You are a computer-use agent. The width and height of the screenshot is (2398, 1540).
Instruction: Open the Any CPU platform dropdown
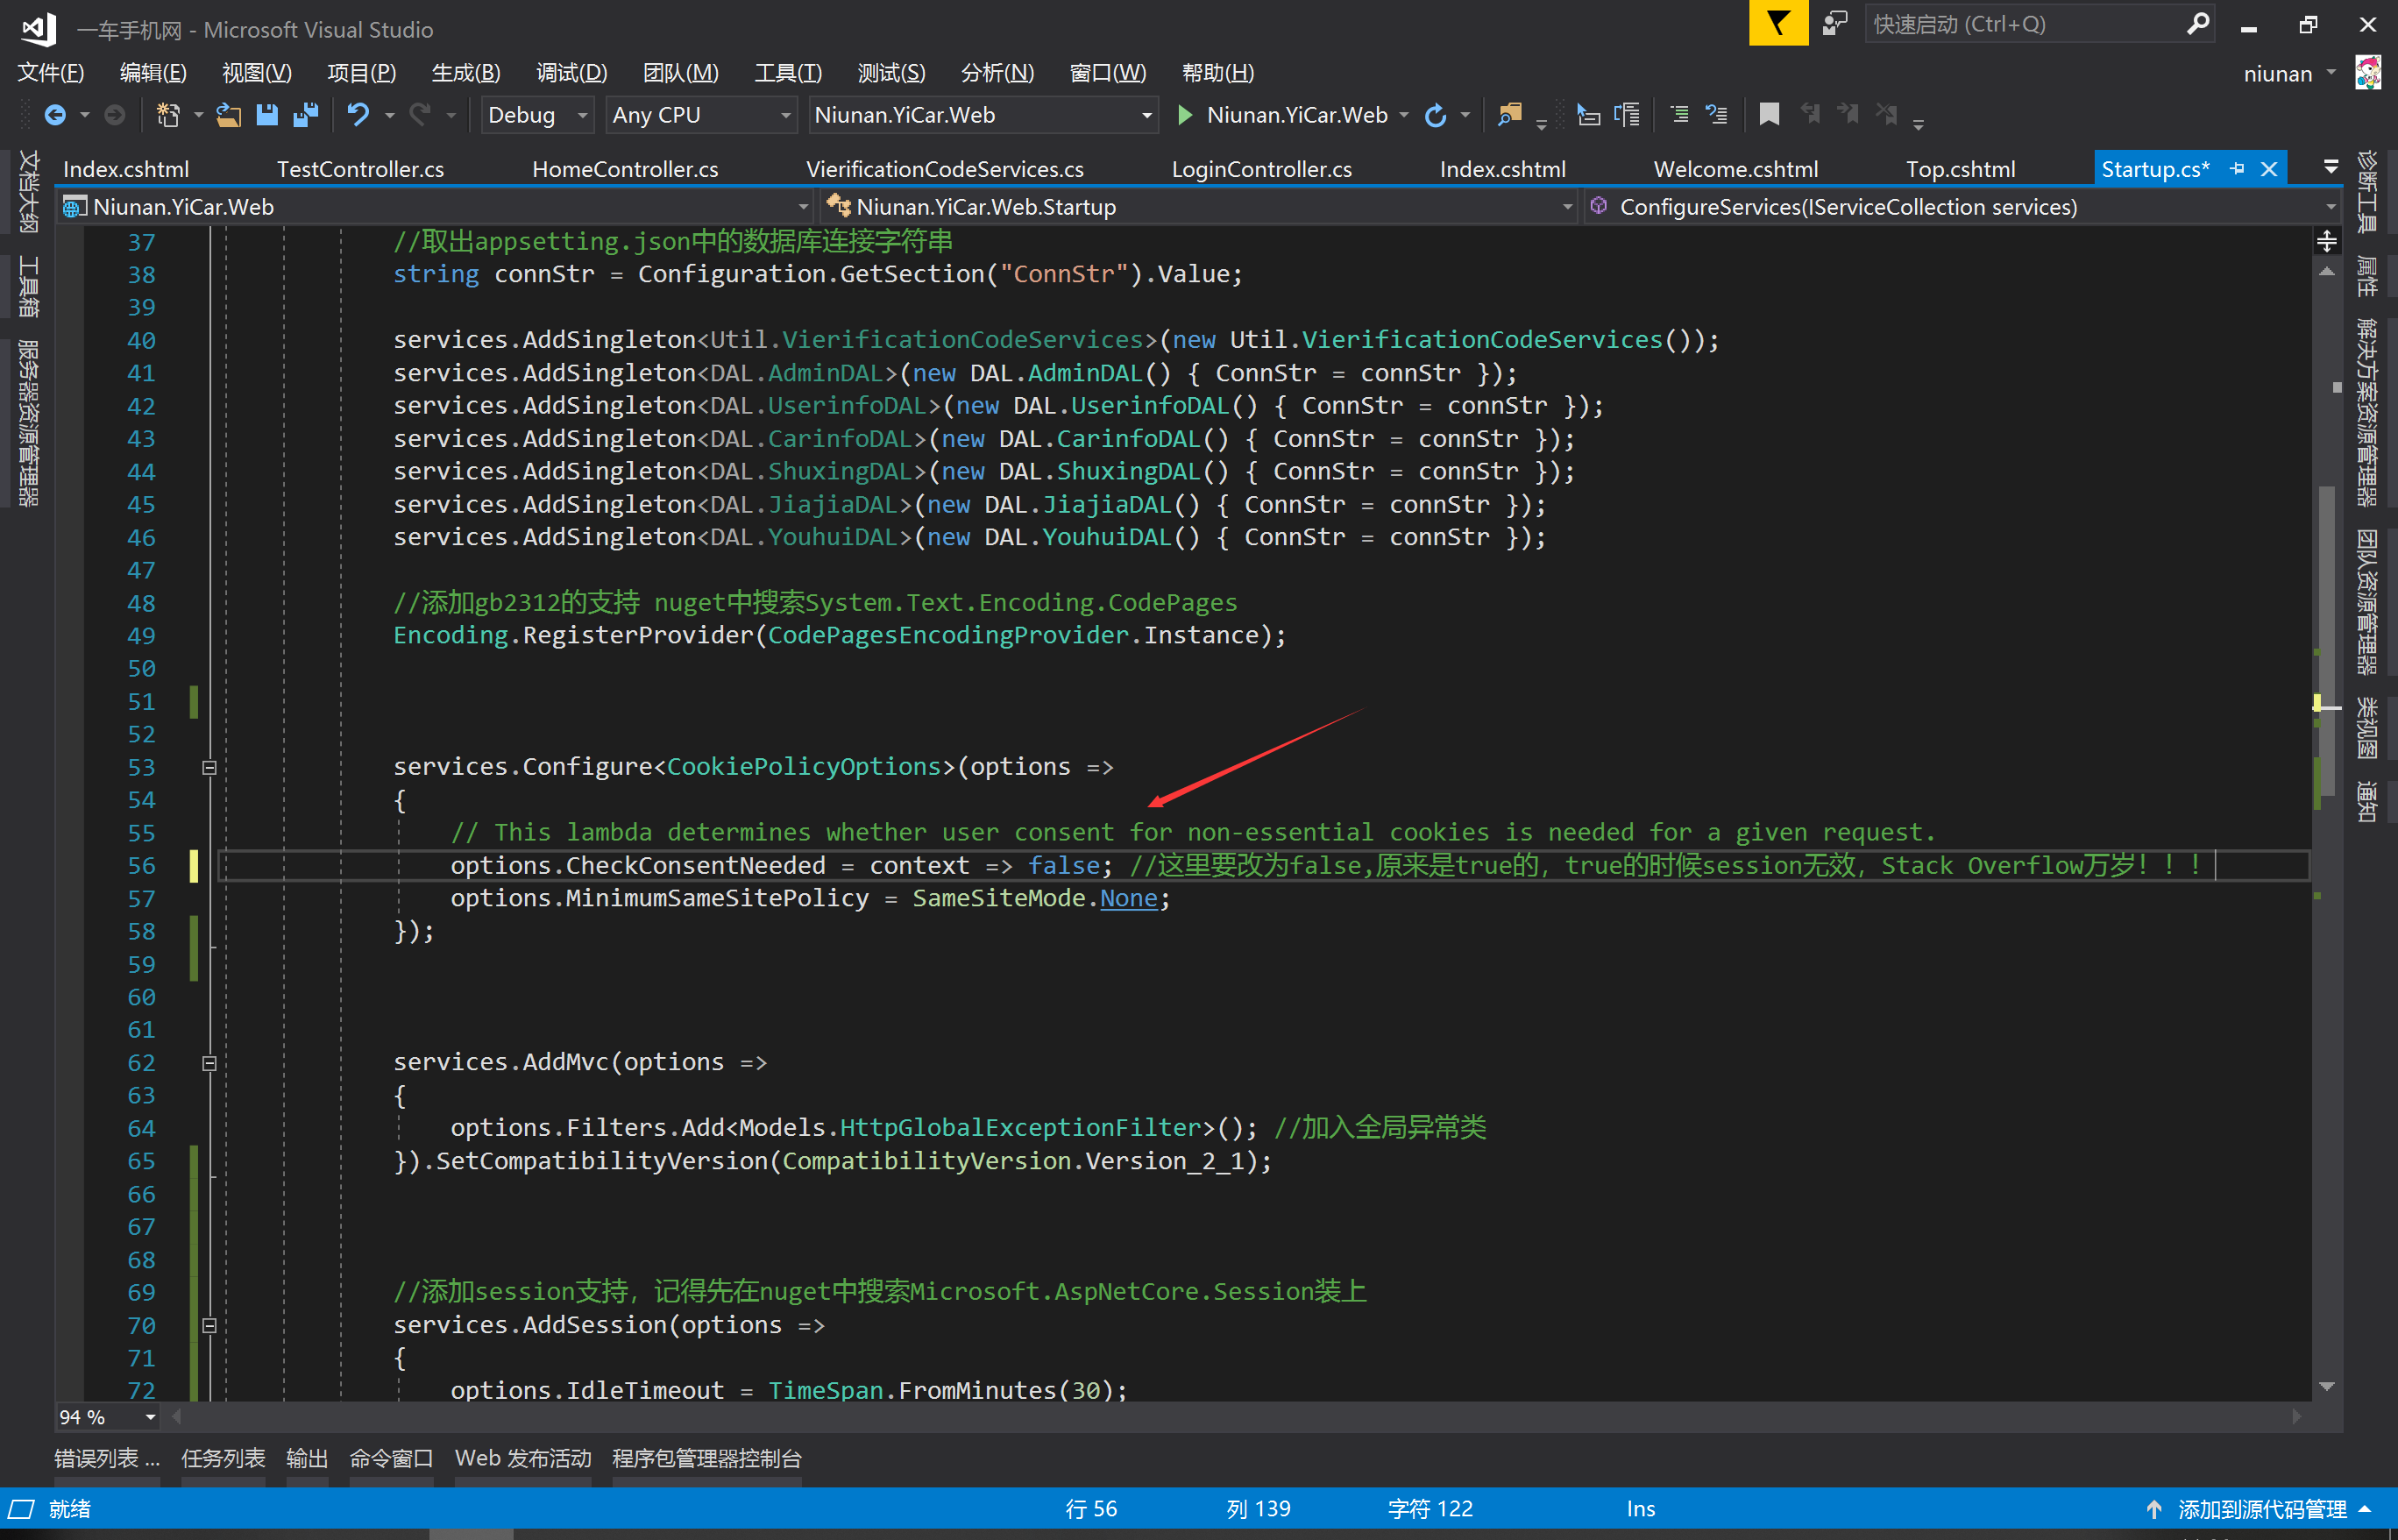(701, 115)
